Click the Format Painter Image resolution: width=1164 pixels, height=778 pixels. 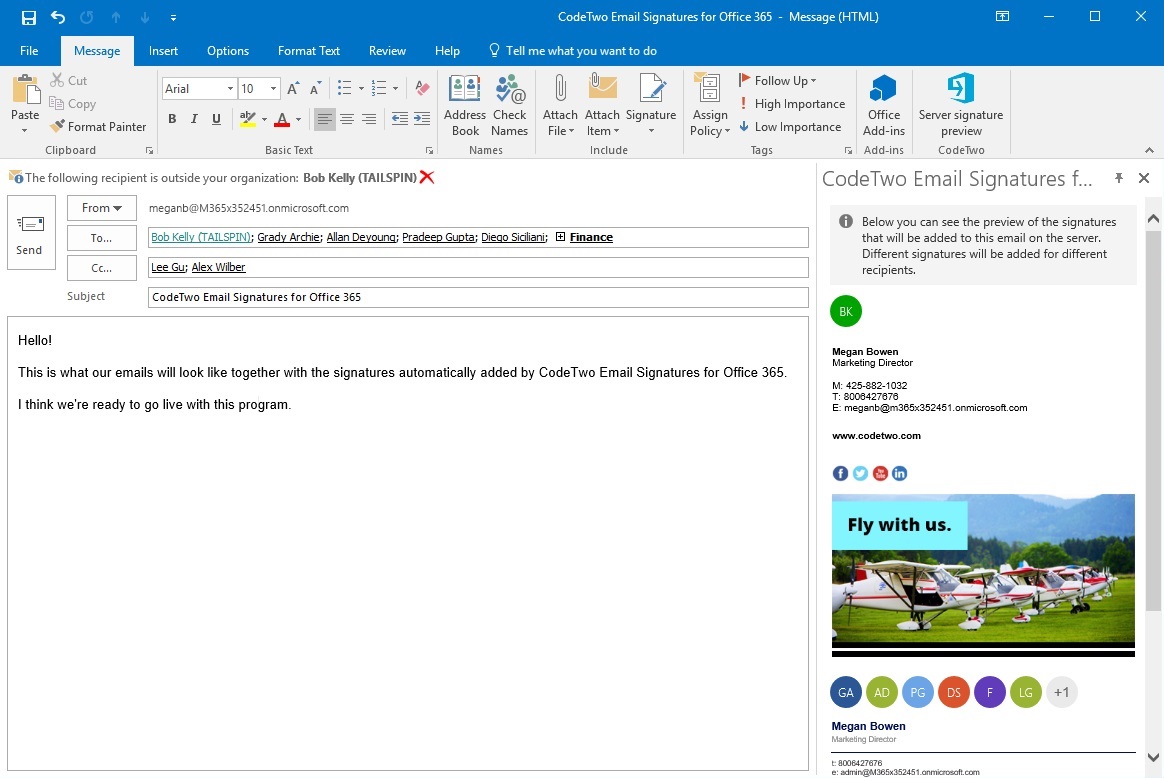click(x=98, y=126)
